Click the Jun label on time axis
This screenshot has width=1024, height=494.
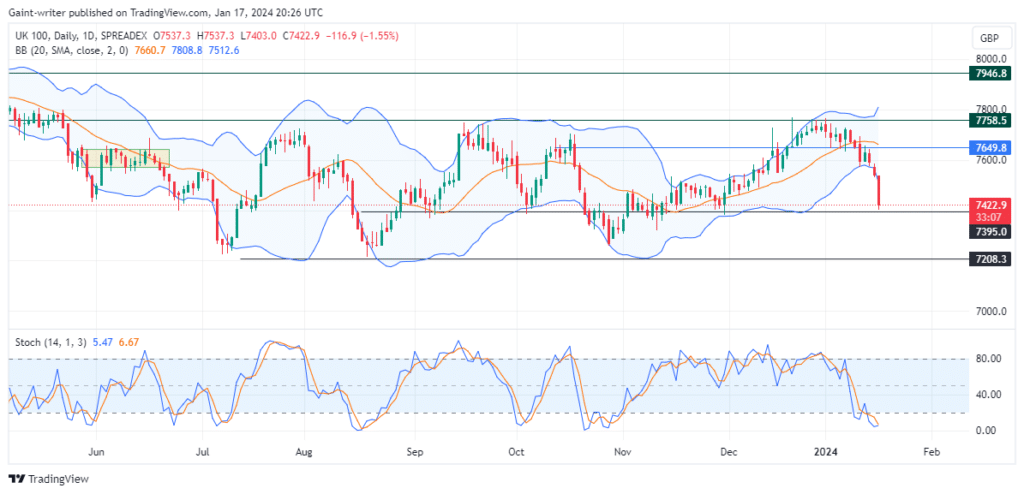click(x=96, y=452)
